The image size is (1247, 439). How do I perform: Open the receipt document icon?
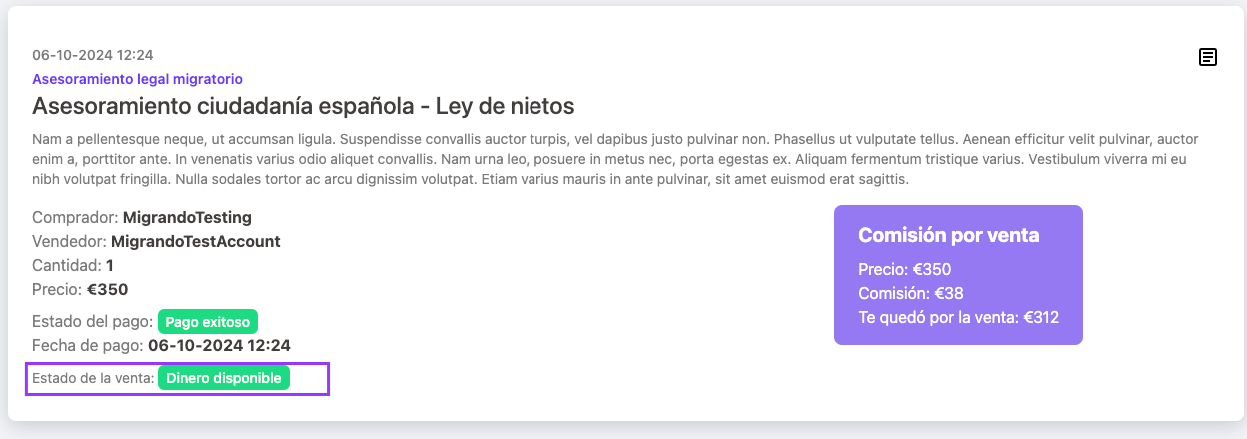pyautogui.click(x=1208, y=57)
